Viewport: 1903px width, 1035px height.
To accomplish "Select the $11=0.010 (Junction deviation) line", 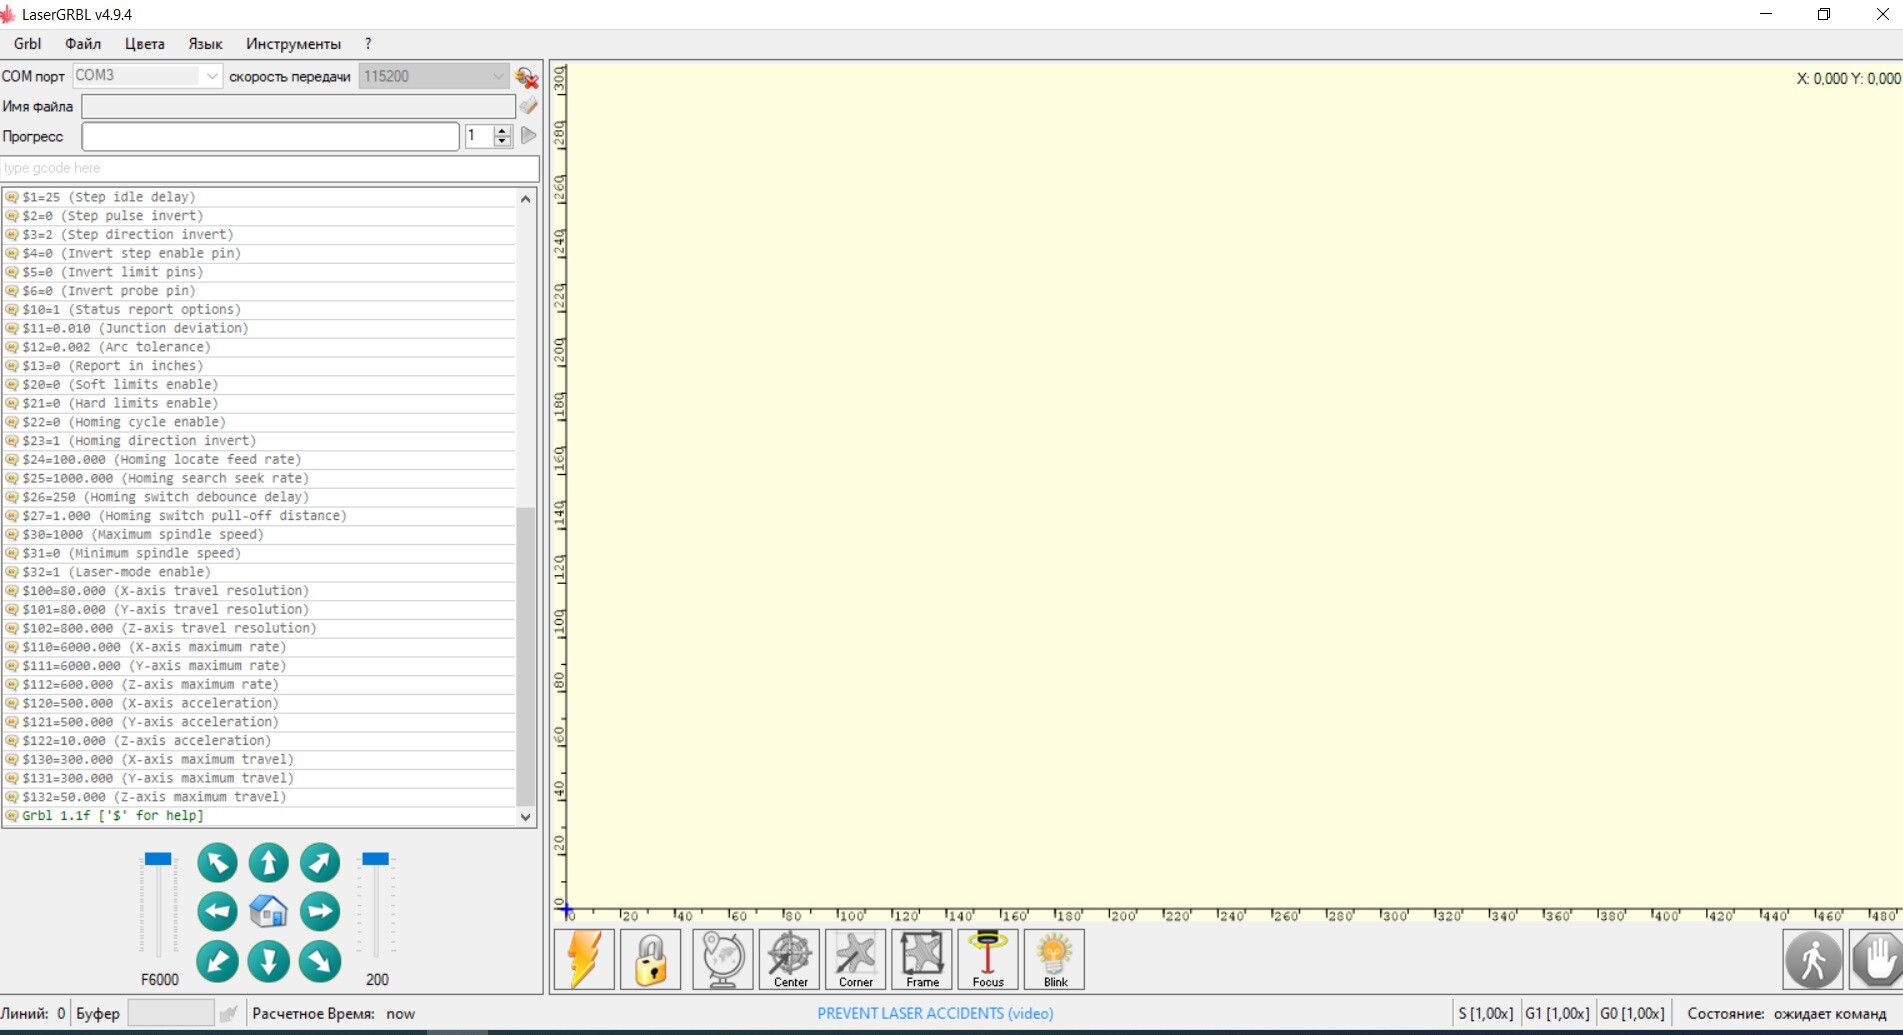I will (x=259, y=328).
